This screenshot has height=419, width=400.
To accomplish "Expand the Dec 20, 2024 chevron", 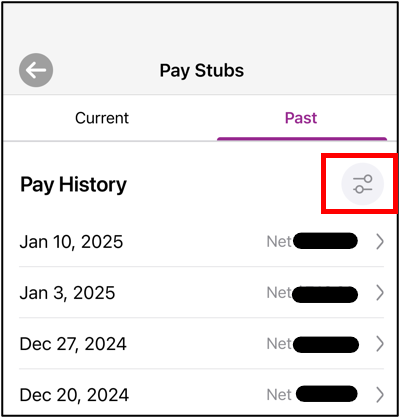I will [380, 395].
